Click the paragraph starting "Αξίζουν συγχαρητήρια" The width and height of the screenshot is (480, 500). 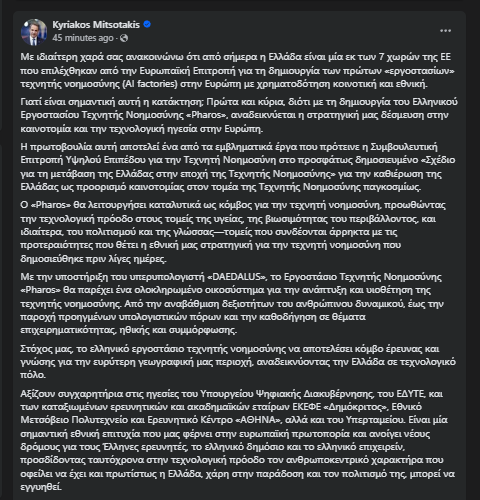point(238,440)
